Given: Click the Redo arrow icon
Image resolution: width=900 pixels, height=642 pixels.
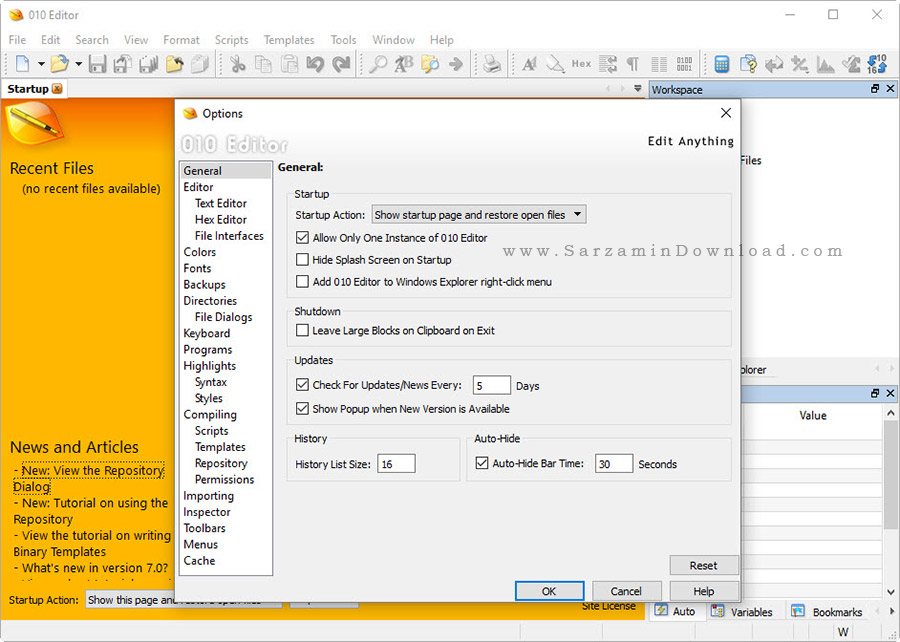Looking at the screenshot, I should tap(342, 64).
